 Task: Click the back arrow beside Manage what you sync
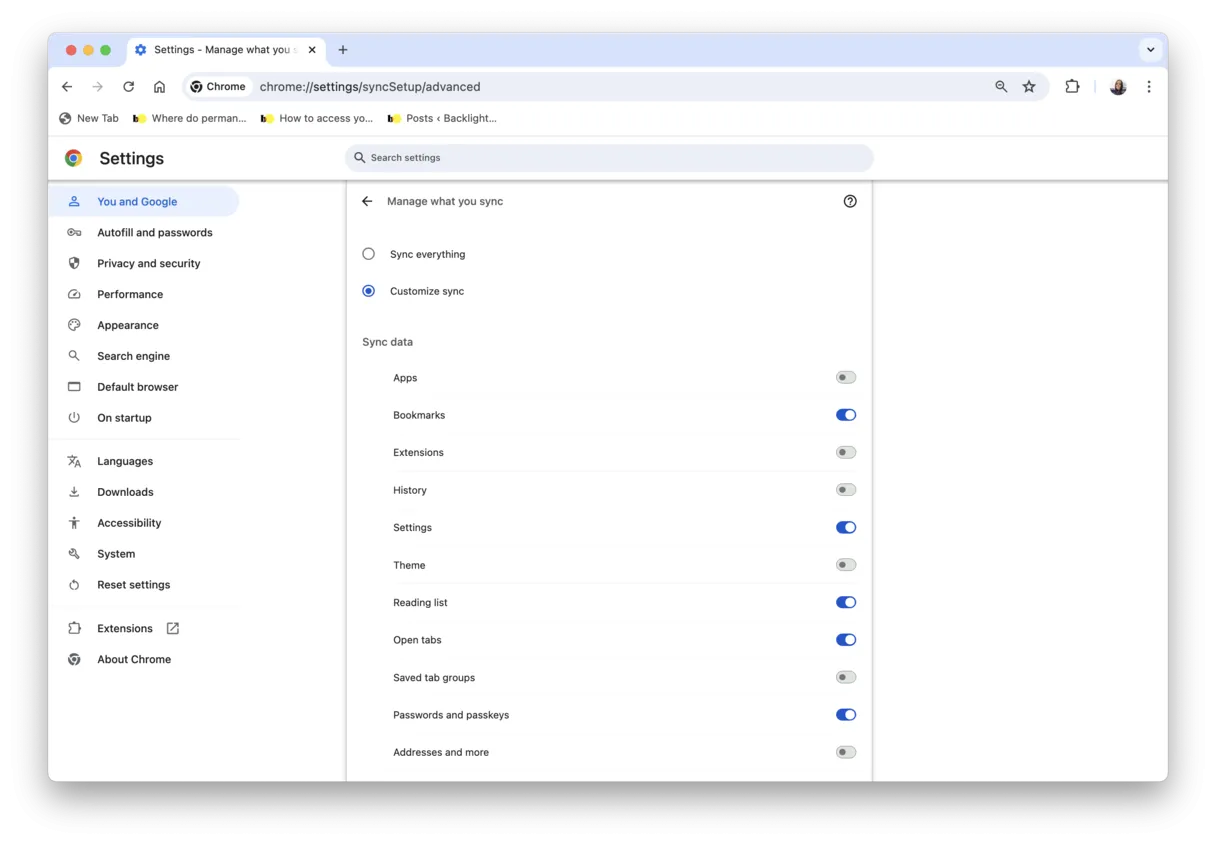coord(367,201)
